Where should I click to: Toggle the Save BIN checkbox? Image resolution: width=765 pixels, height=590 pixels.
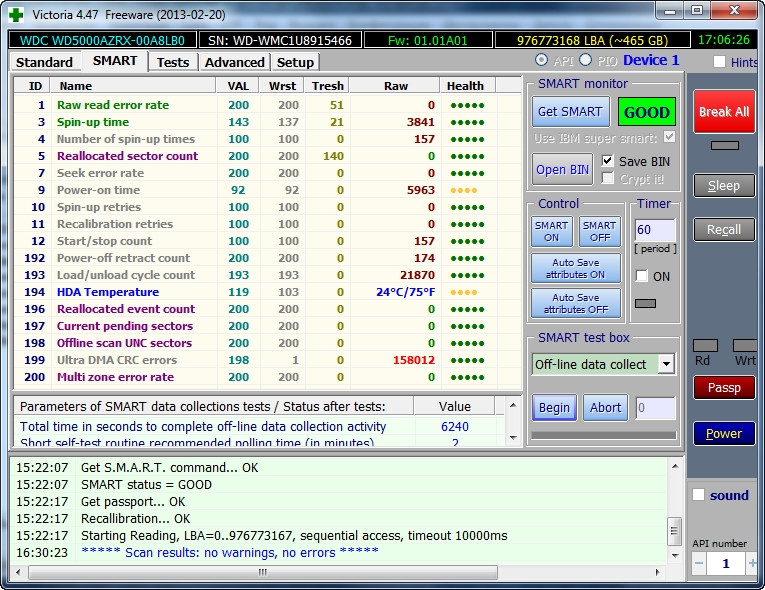pos(608,161)
